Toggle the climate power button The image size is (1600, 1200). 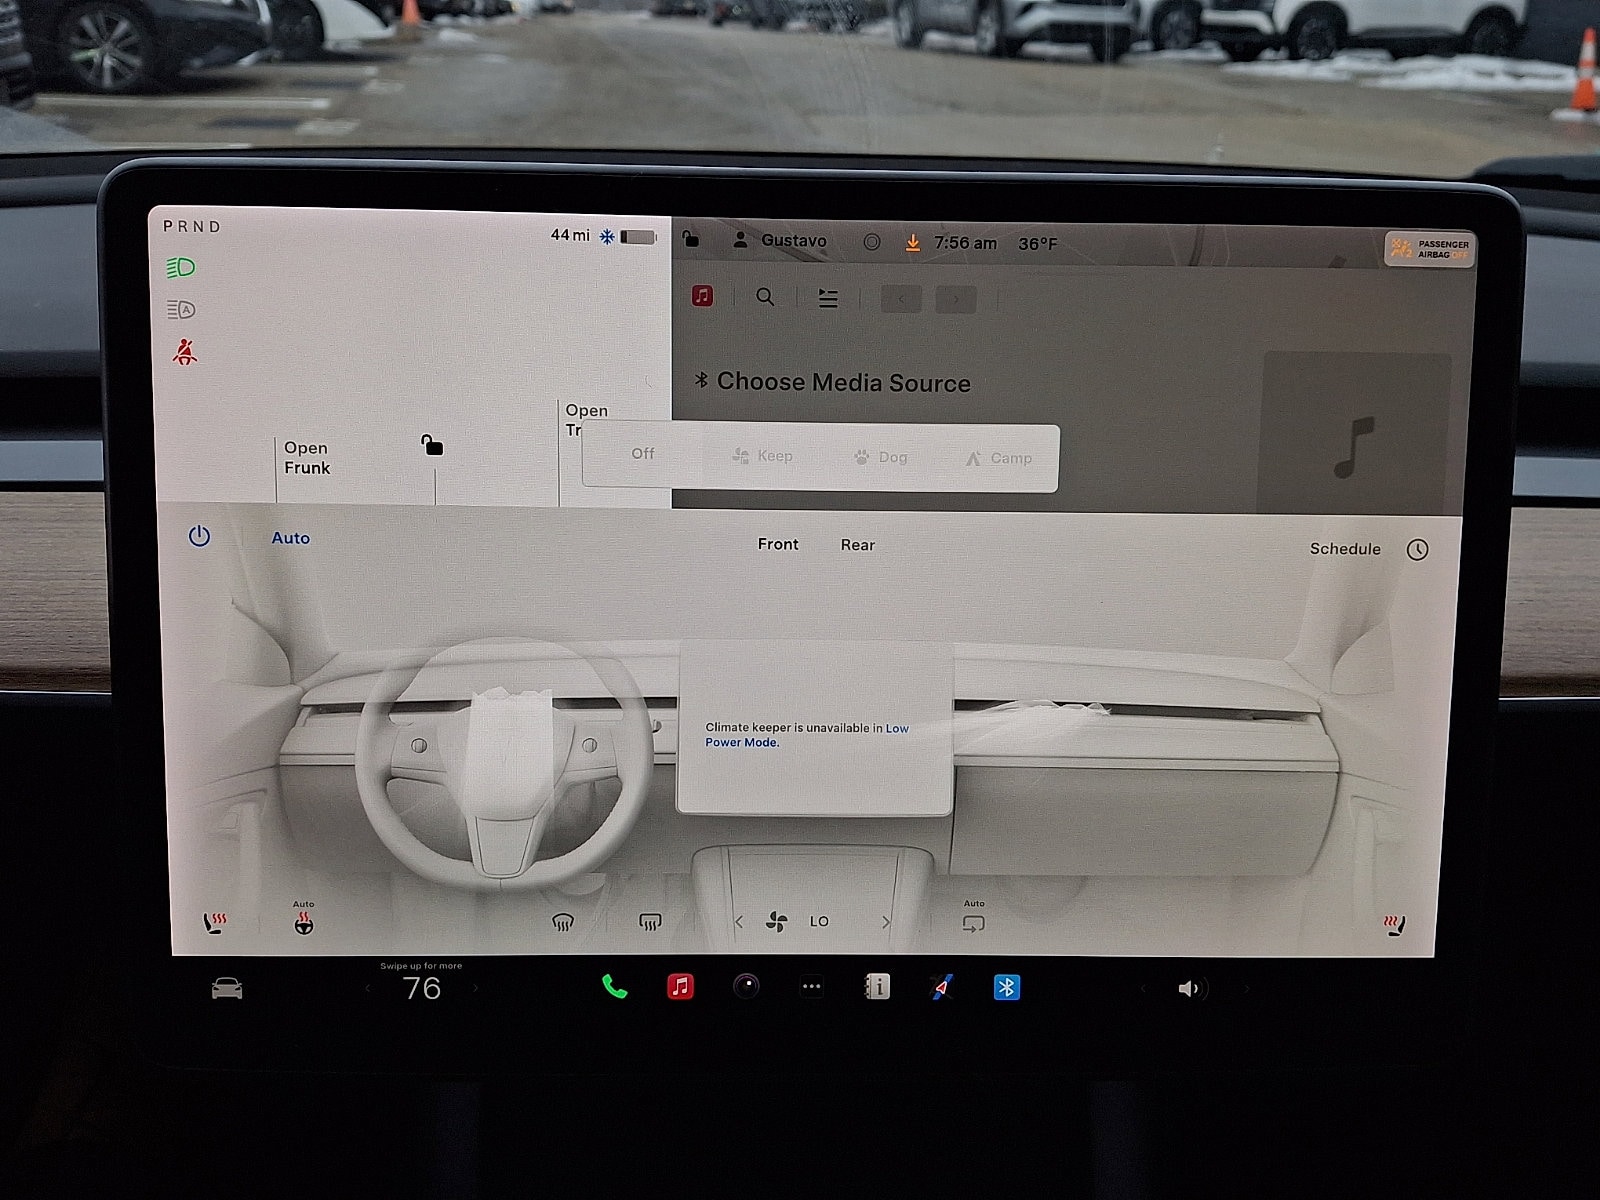199,536
